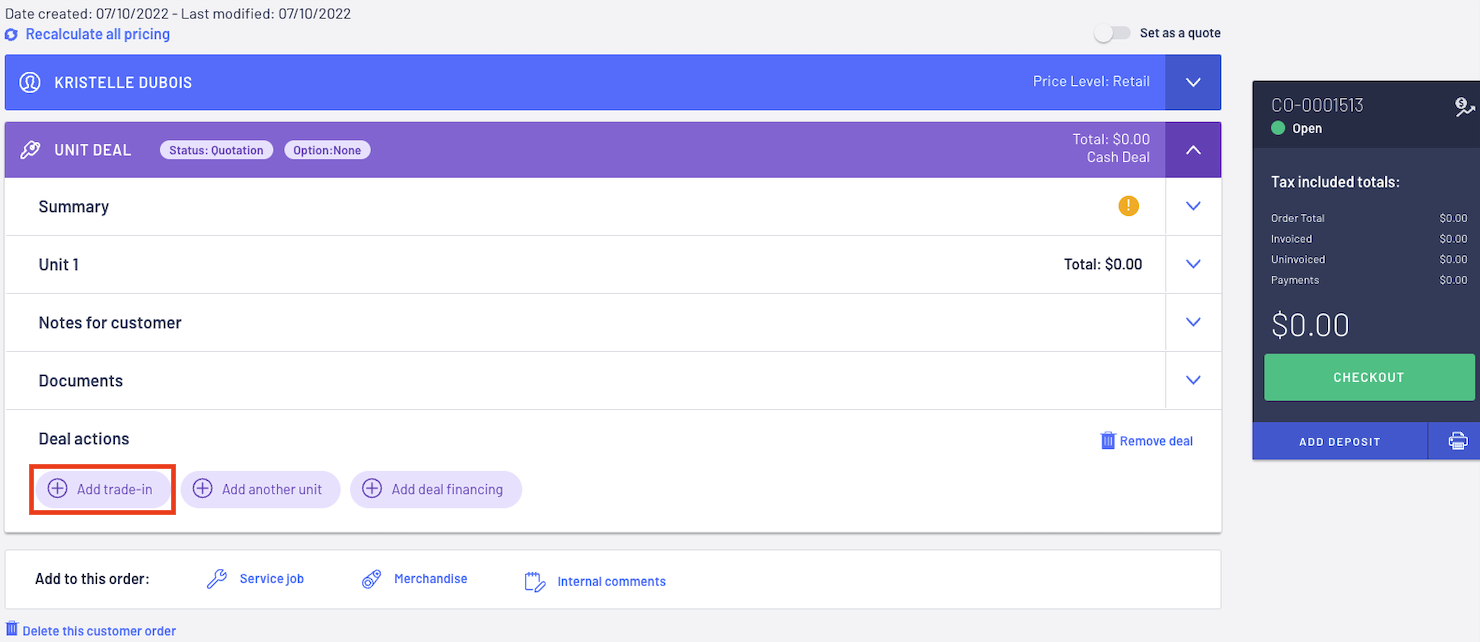Screen dimensions: 1480x642
Task: Click the customer profile icon beside Kristelle Dubois
Action: tap(30, 82)
